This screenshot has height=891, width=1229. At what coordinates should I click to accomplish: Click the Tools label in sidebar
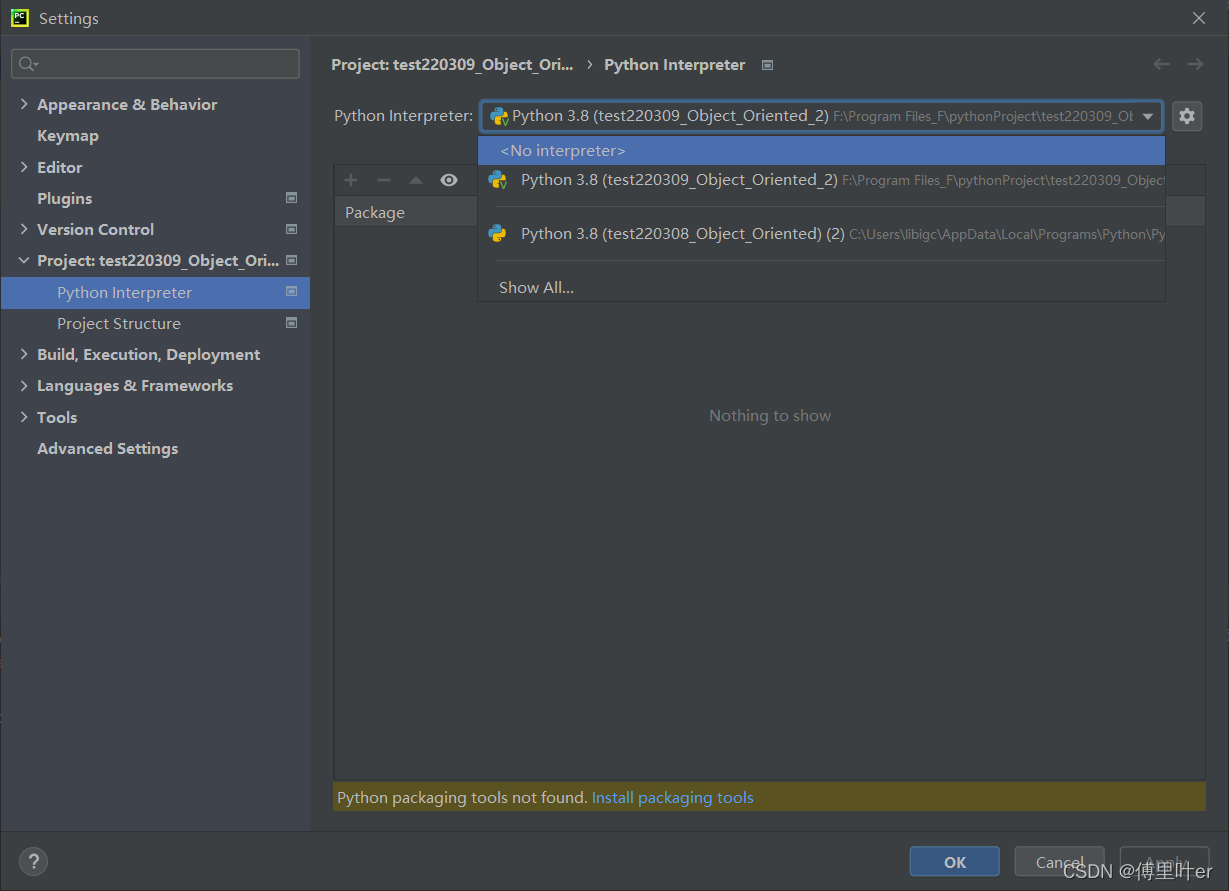[57, 417]
